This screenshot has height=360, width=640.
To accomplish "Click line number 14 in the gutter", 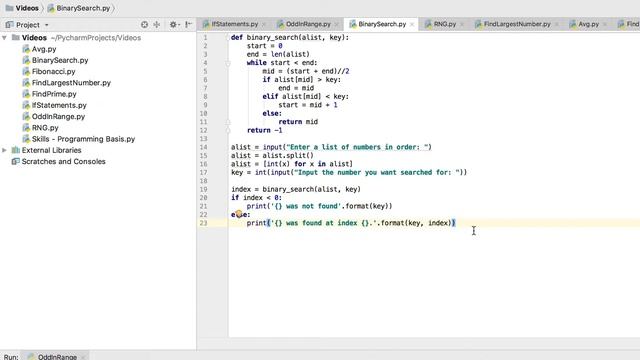I will 204,147.
